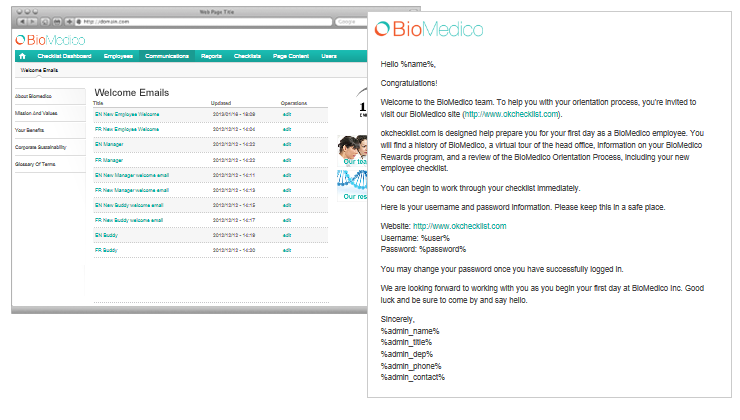Click the %admin_phone% placeholder in the email signature

[x=411, y=366]
